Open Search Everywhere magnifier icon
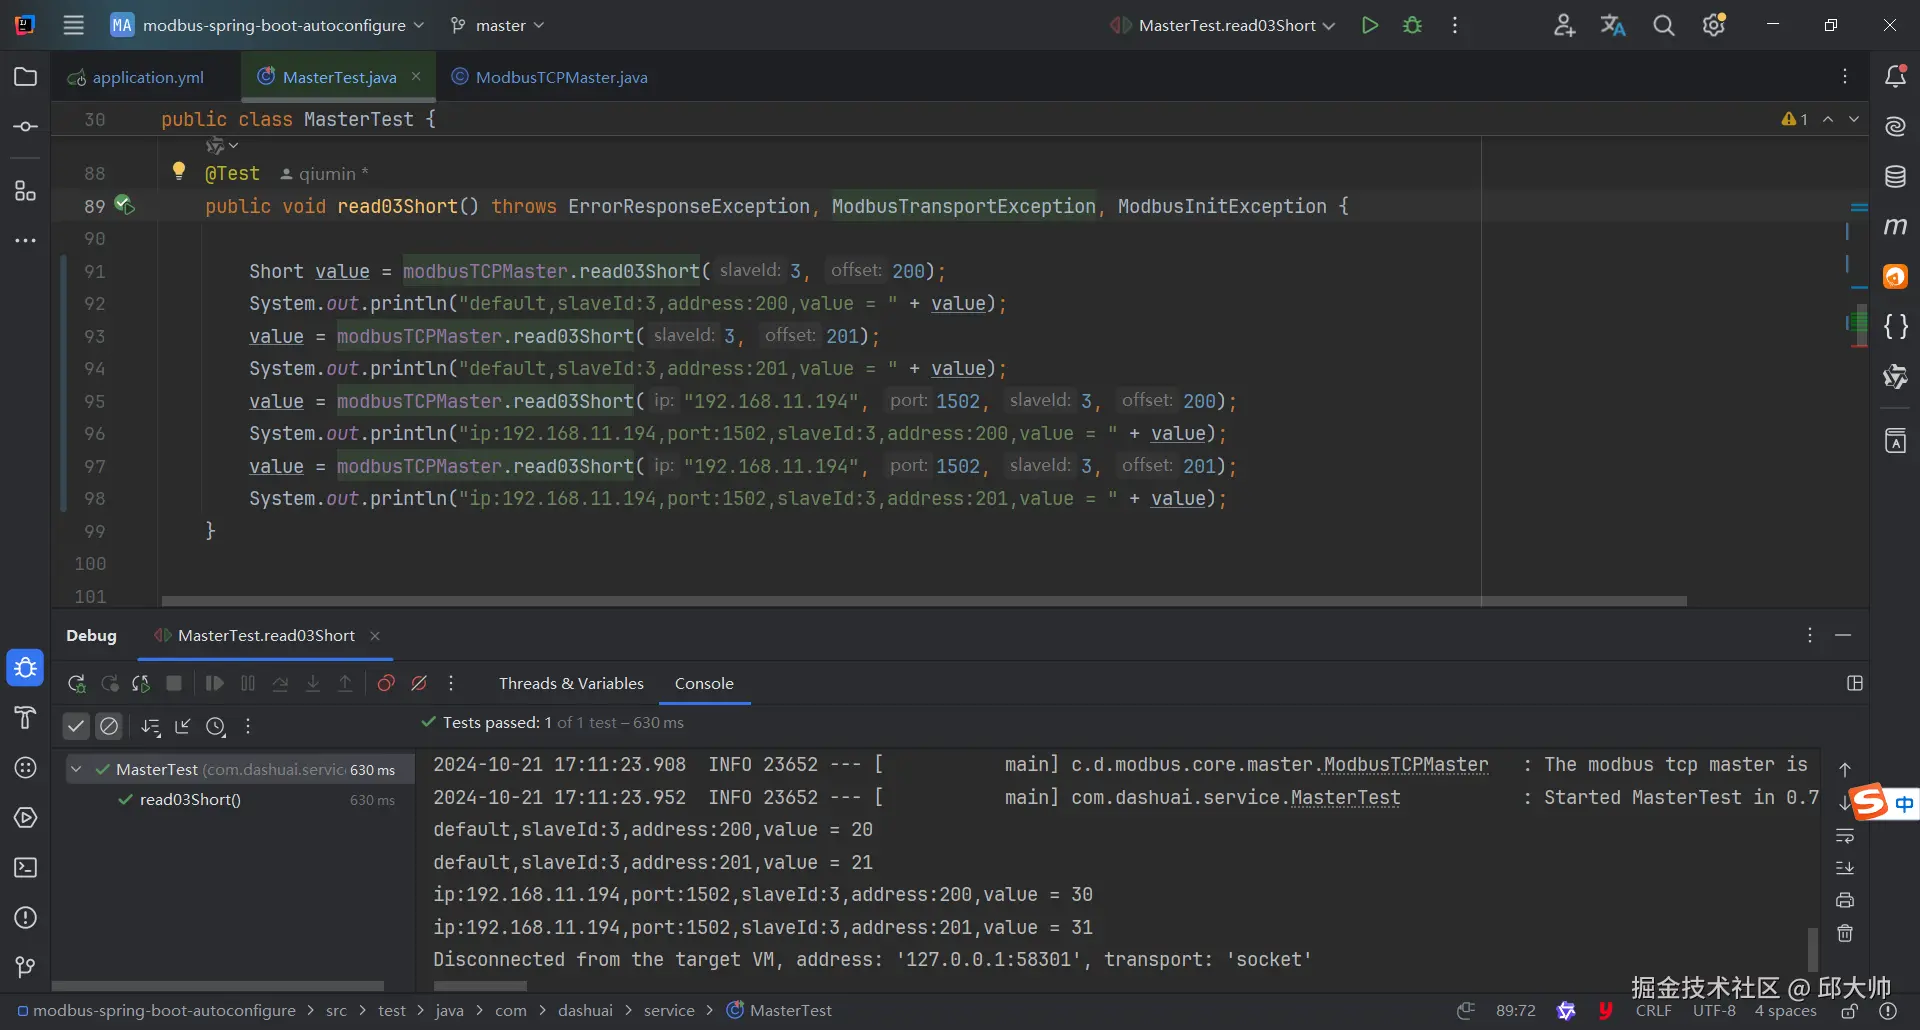Screen dimensions: 1920x1030 pyautogui.click(x=1663, y=25)
